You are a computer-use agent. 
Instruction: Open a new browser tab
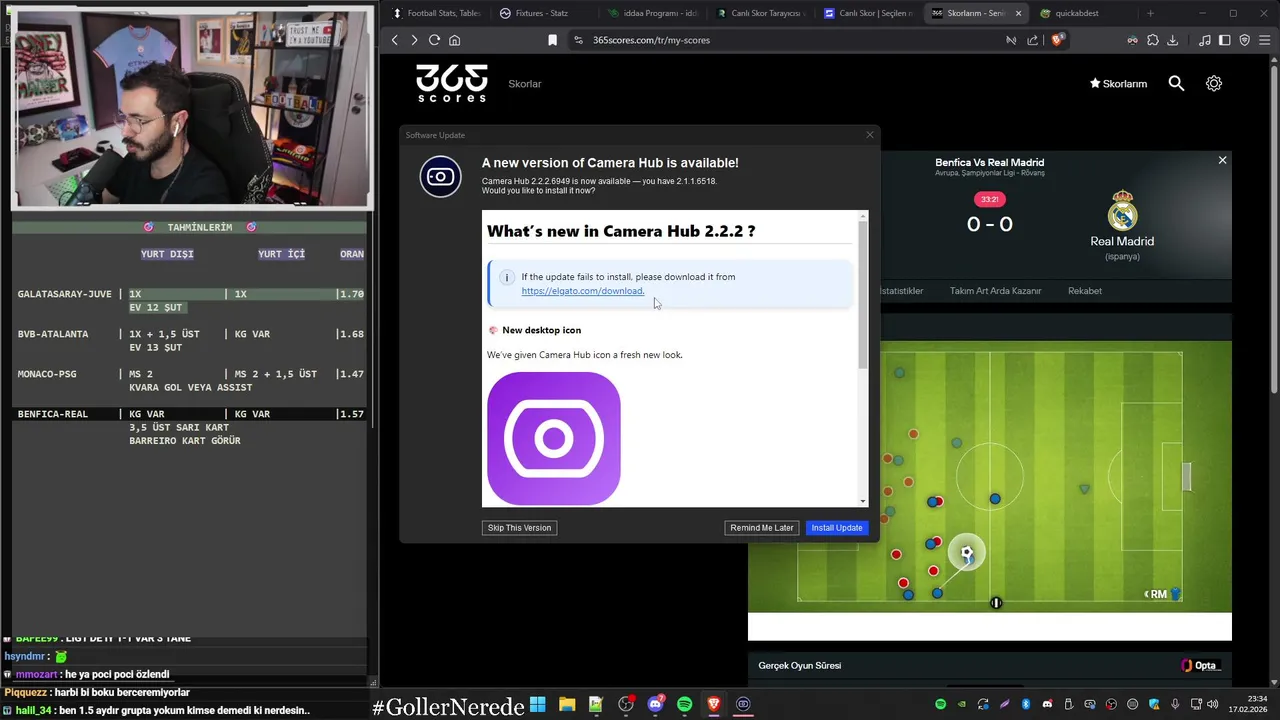pos(1150,13)
